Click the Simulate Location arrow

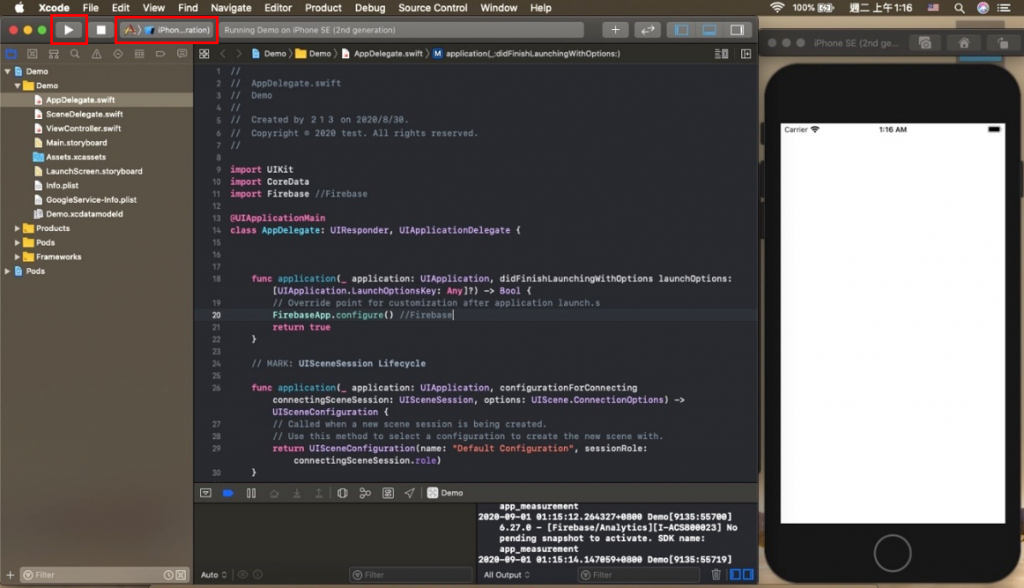(x=409, y=493)
